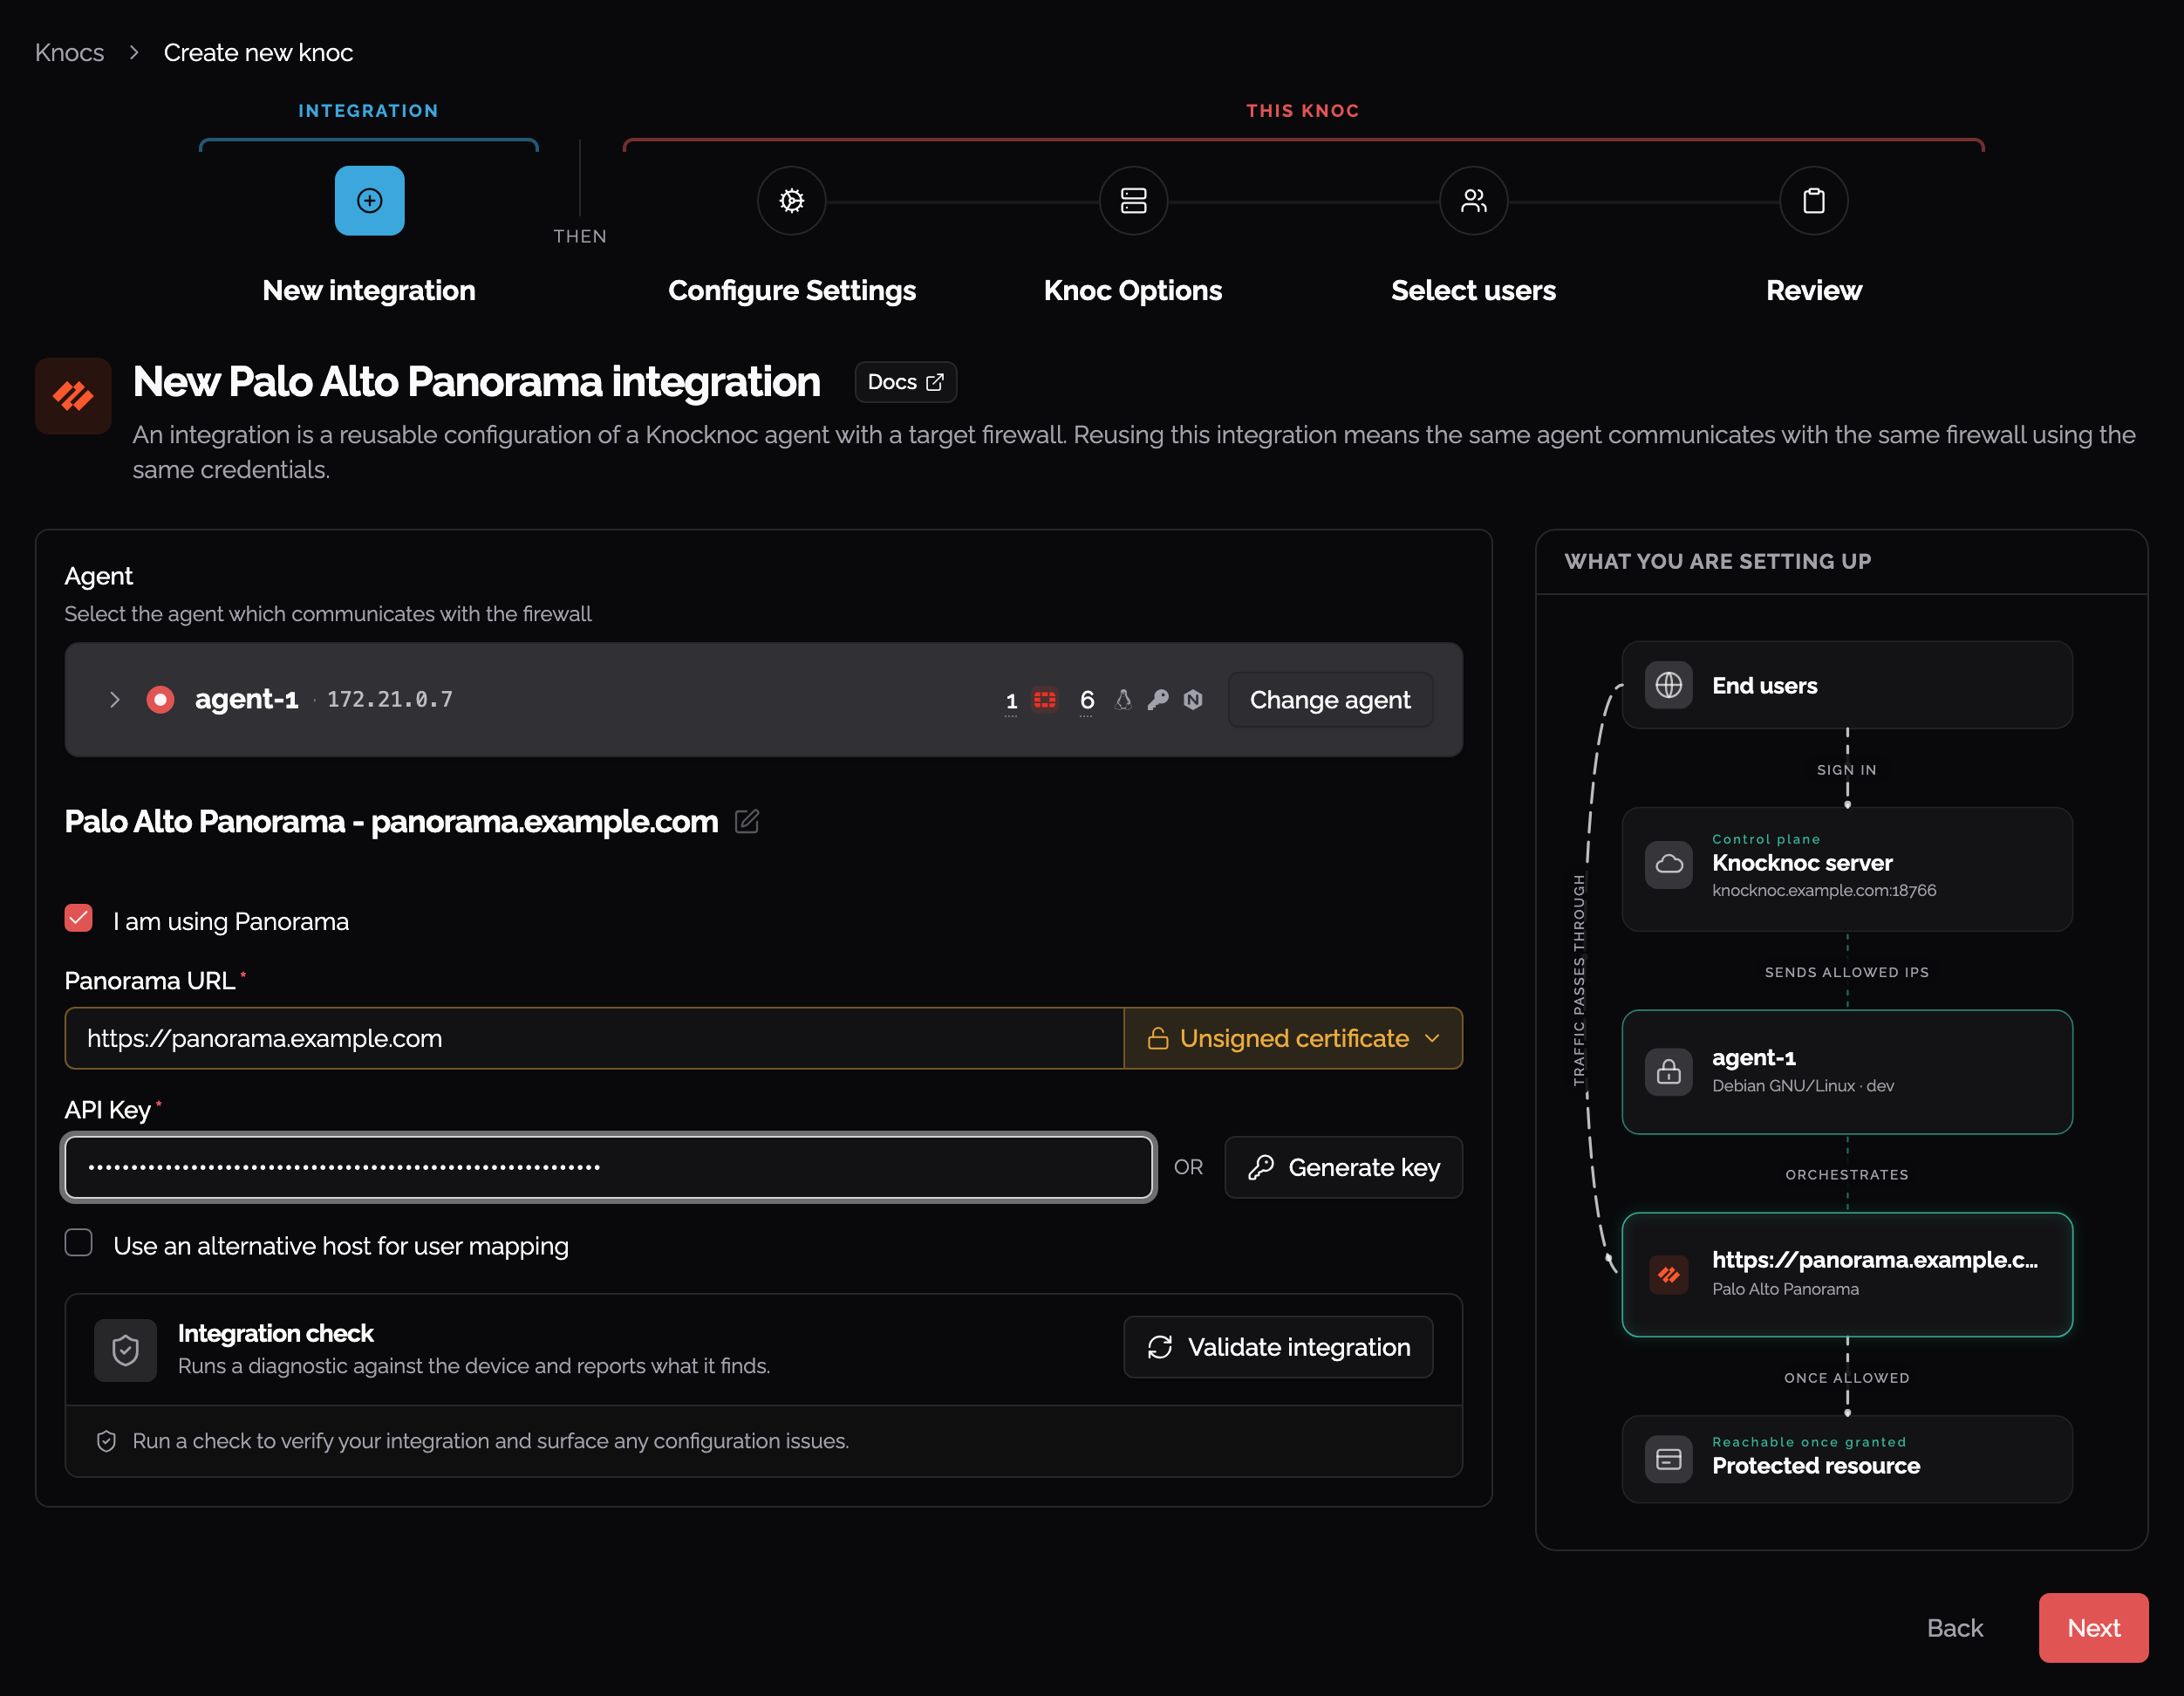This screenshot has width=2184, height=1696.
Task: Focus the Panorama URL input field
Action: pyautogui.click(x=594, y=1038)
